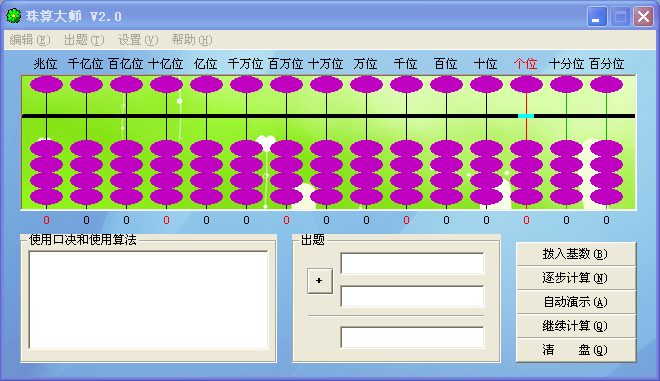Click the top lower bead on 十位 rod
The width and height of the screenshot is (660, 381).
click(486, 148)
